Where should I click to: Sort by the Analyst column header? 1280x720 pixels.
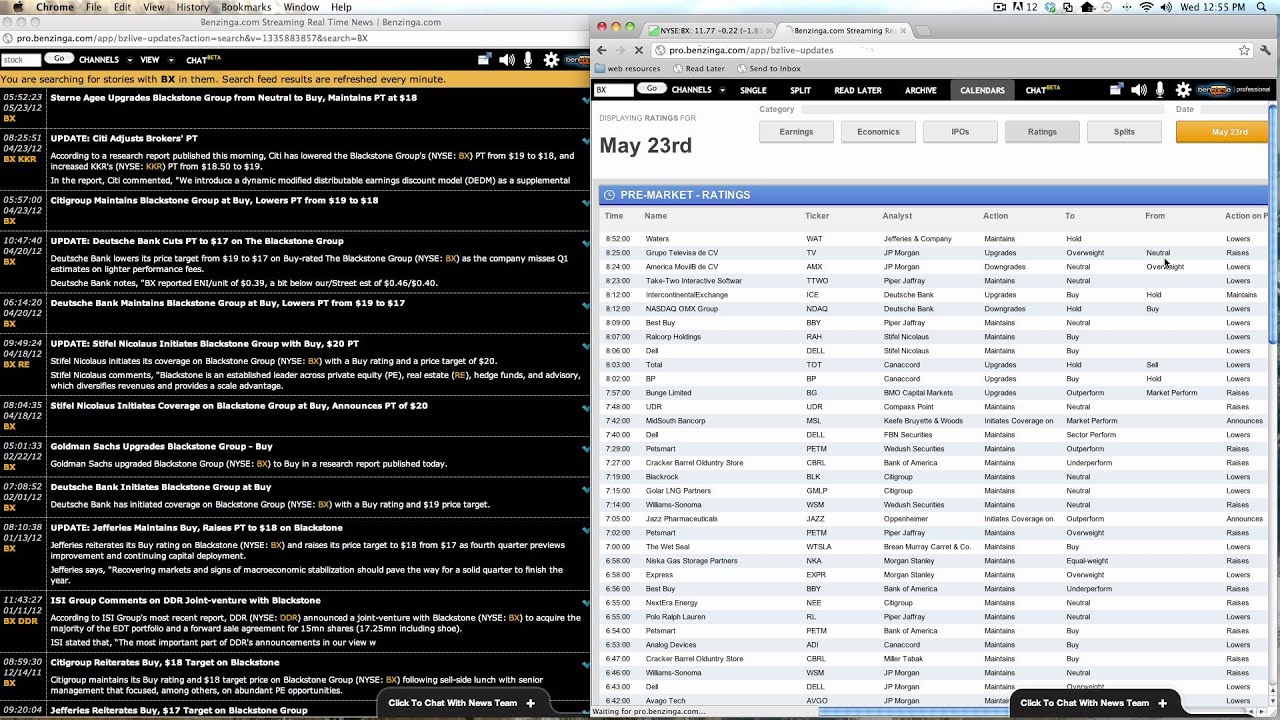coord(897,216)
